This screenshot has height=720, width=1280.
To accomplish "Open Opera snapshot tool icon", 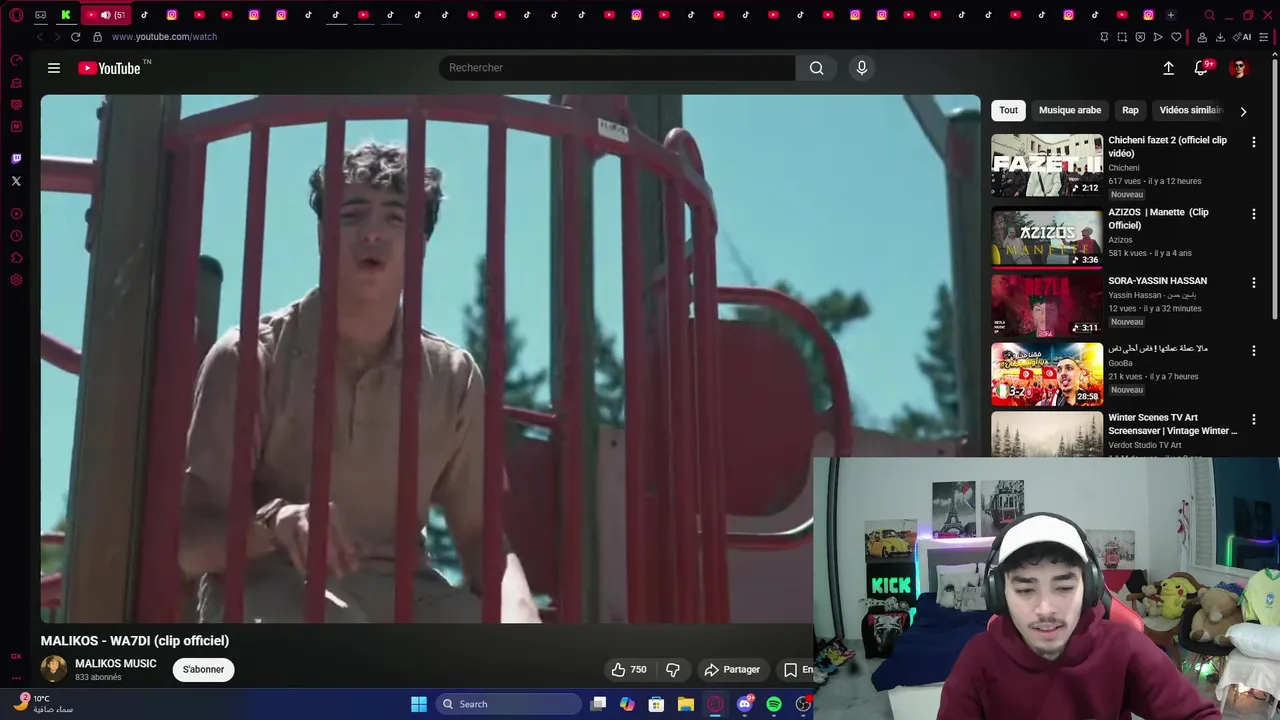I will click(1122, 37).
